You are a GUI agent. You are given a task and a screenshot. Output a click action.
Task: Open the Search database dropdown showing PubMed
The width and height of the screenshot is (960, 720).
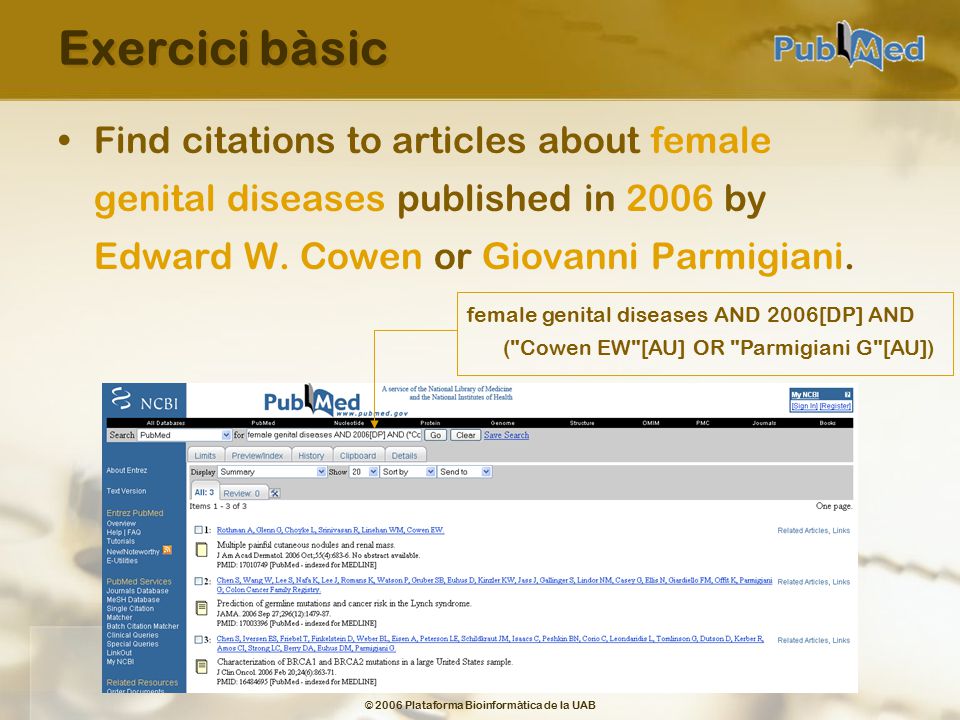(x=184, y=435)
